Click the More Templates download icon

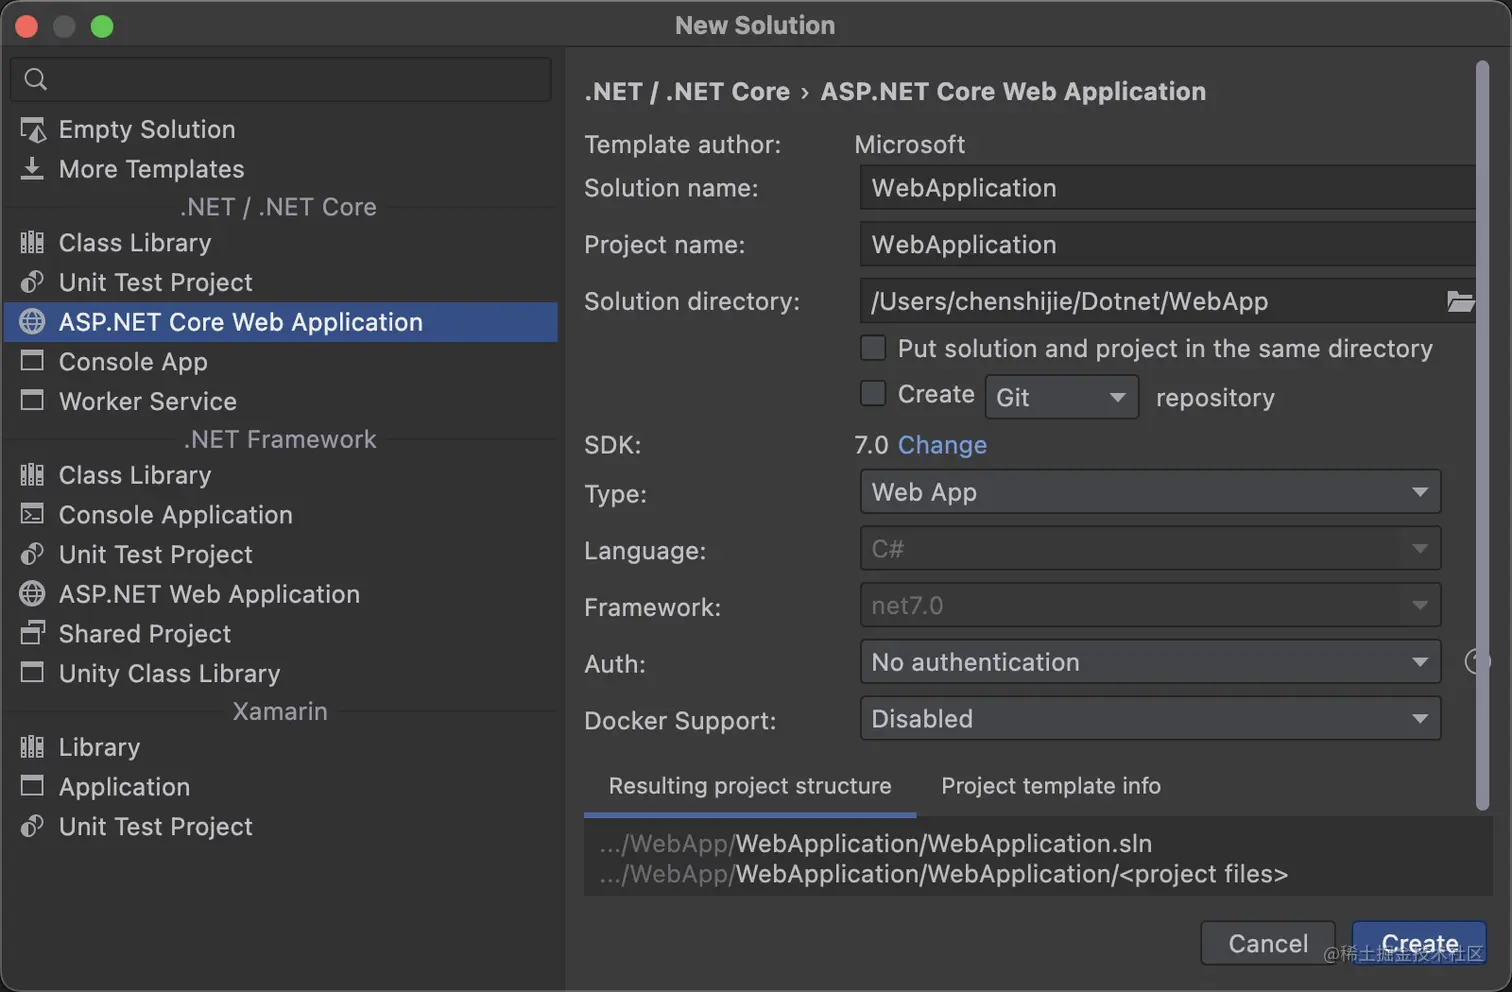point(33,169)
